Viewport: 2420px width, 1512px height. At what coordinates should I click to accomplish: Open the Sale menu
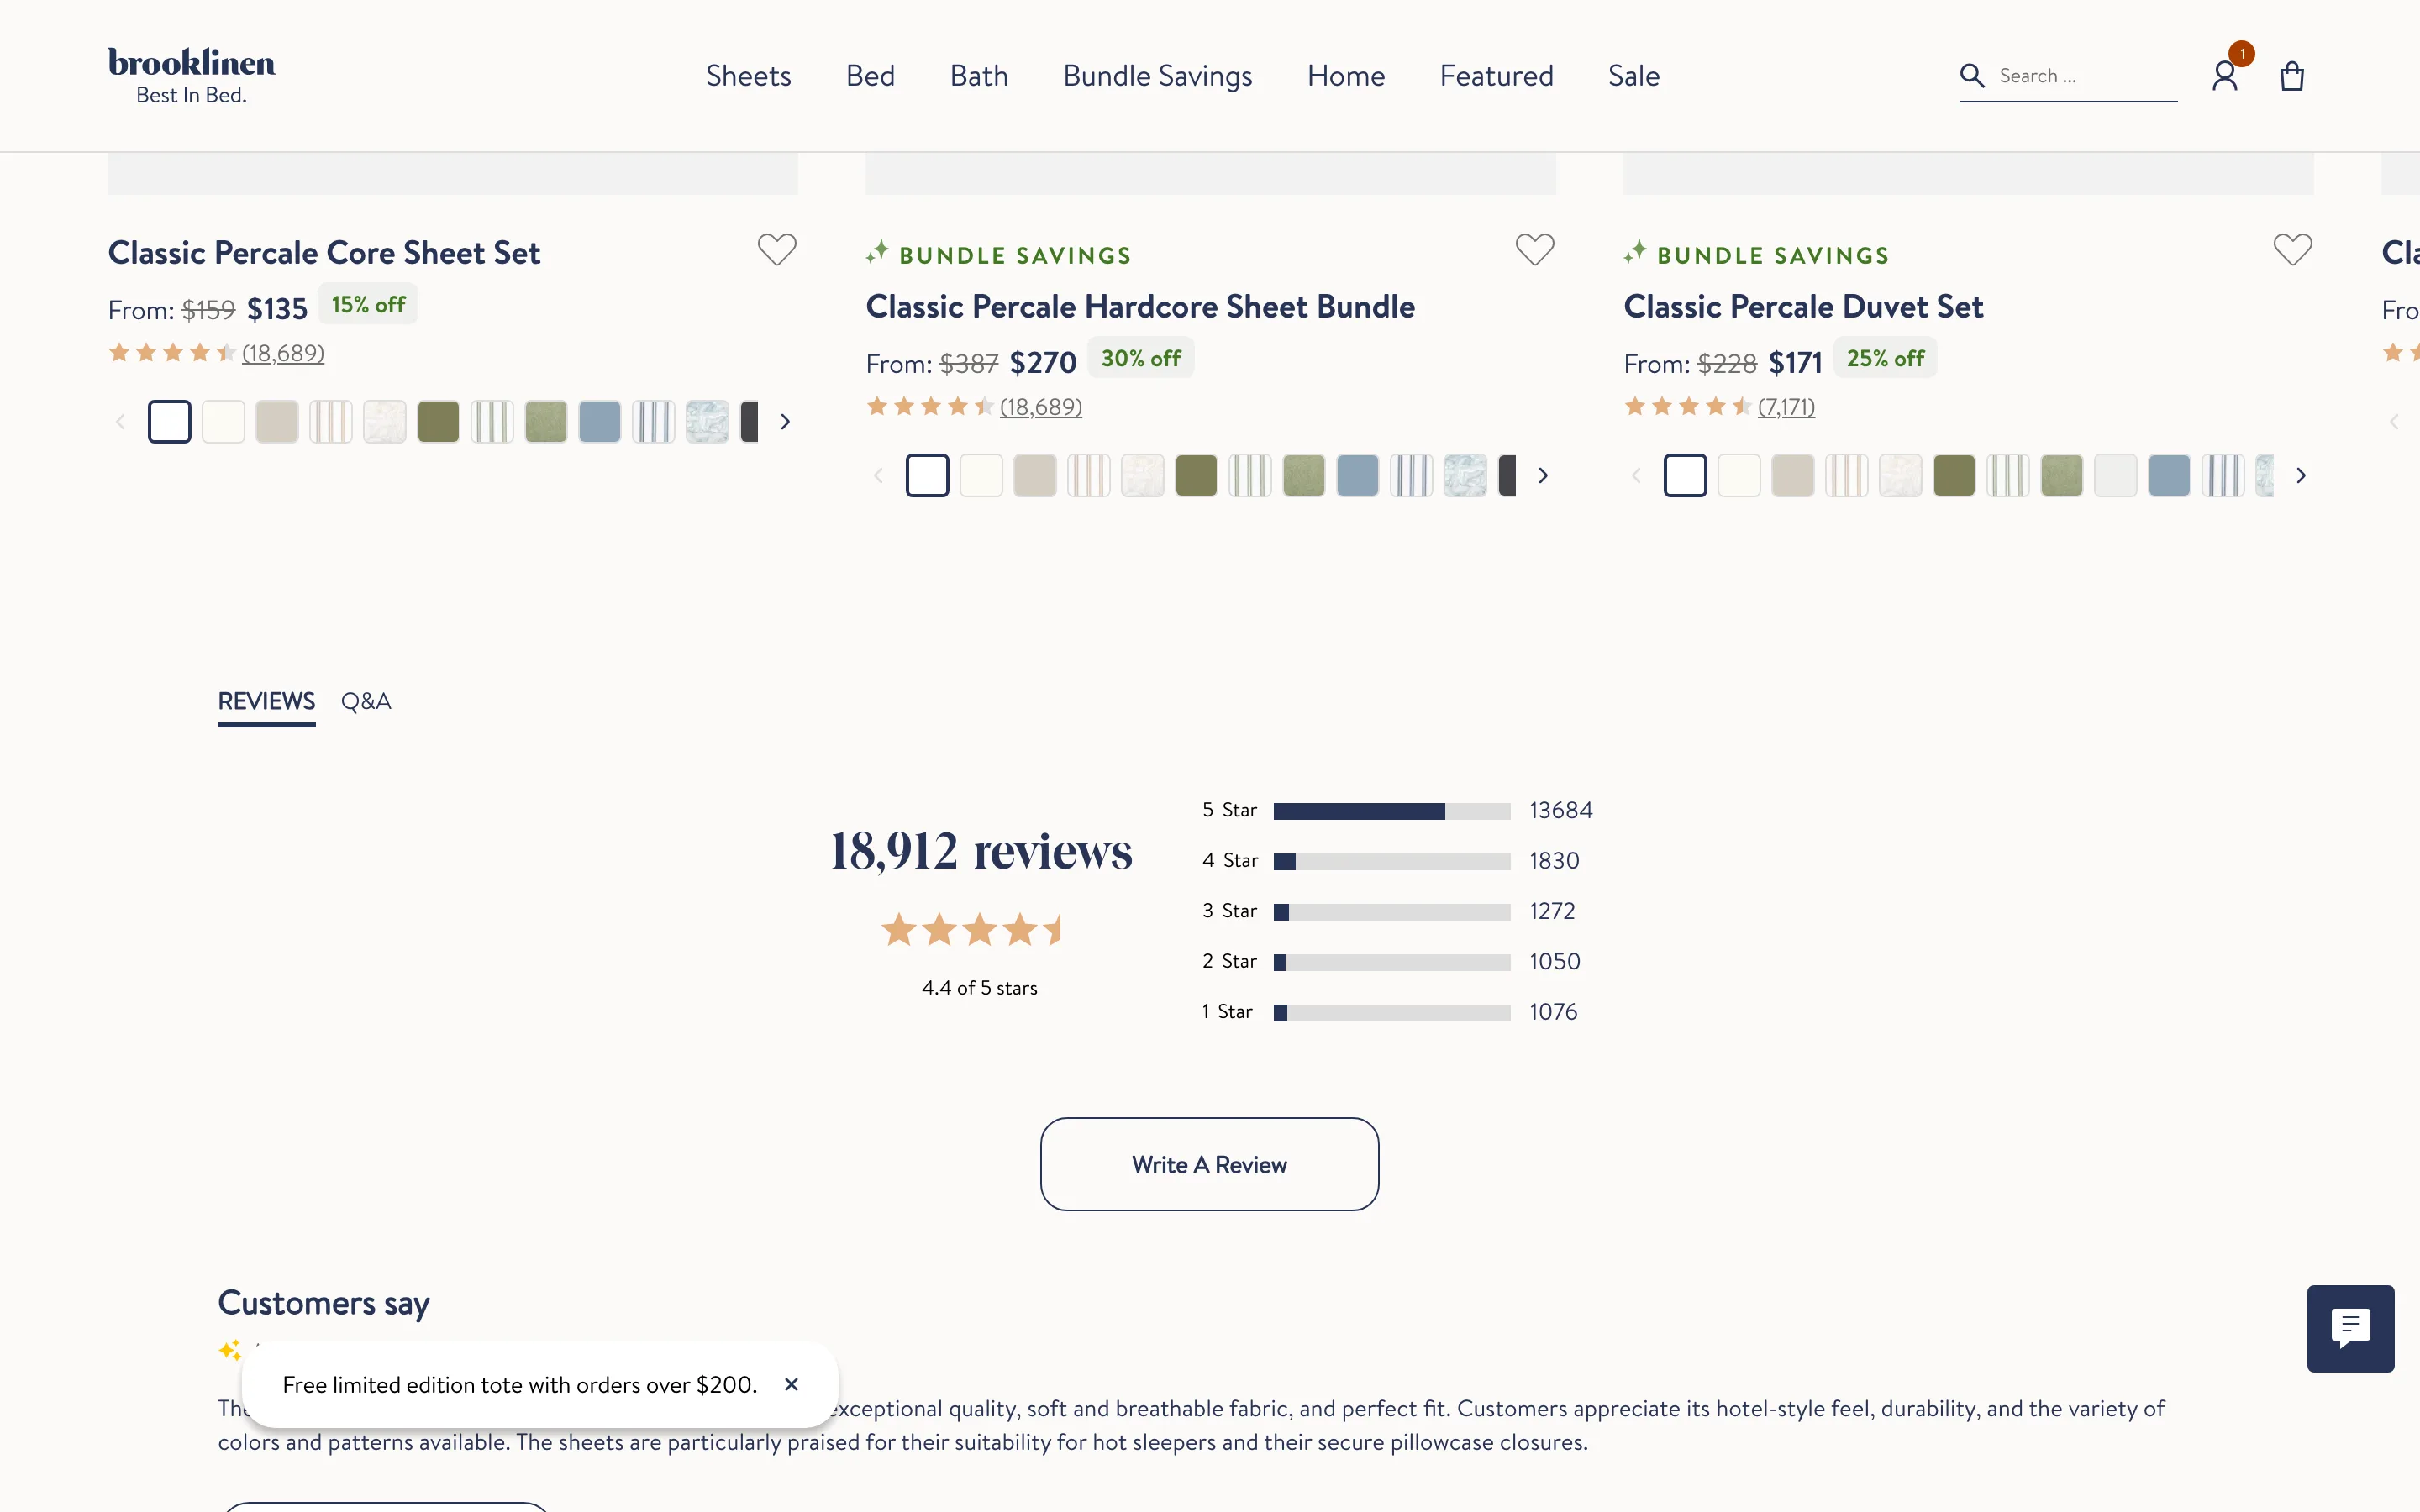(1633, 76)
